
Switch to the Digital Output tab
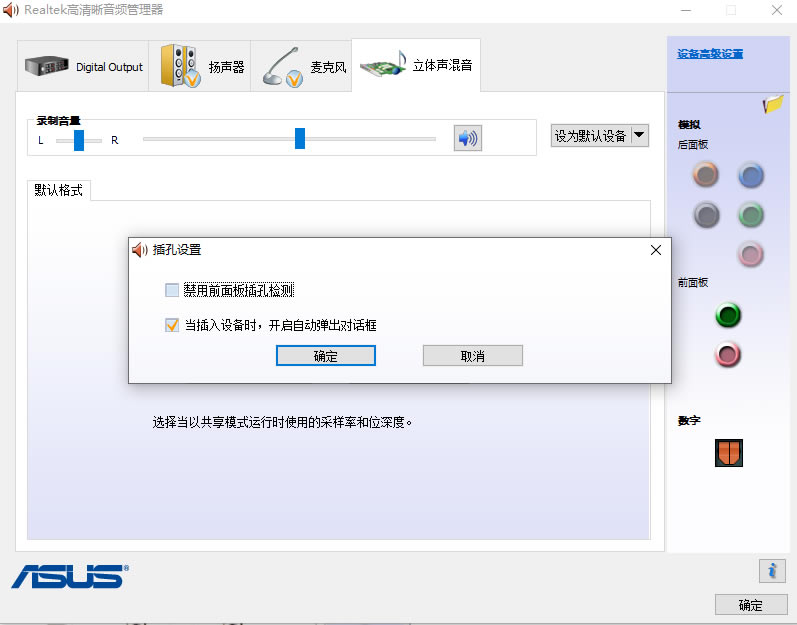pyautogui.click(x=84, y=67)
